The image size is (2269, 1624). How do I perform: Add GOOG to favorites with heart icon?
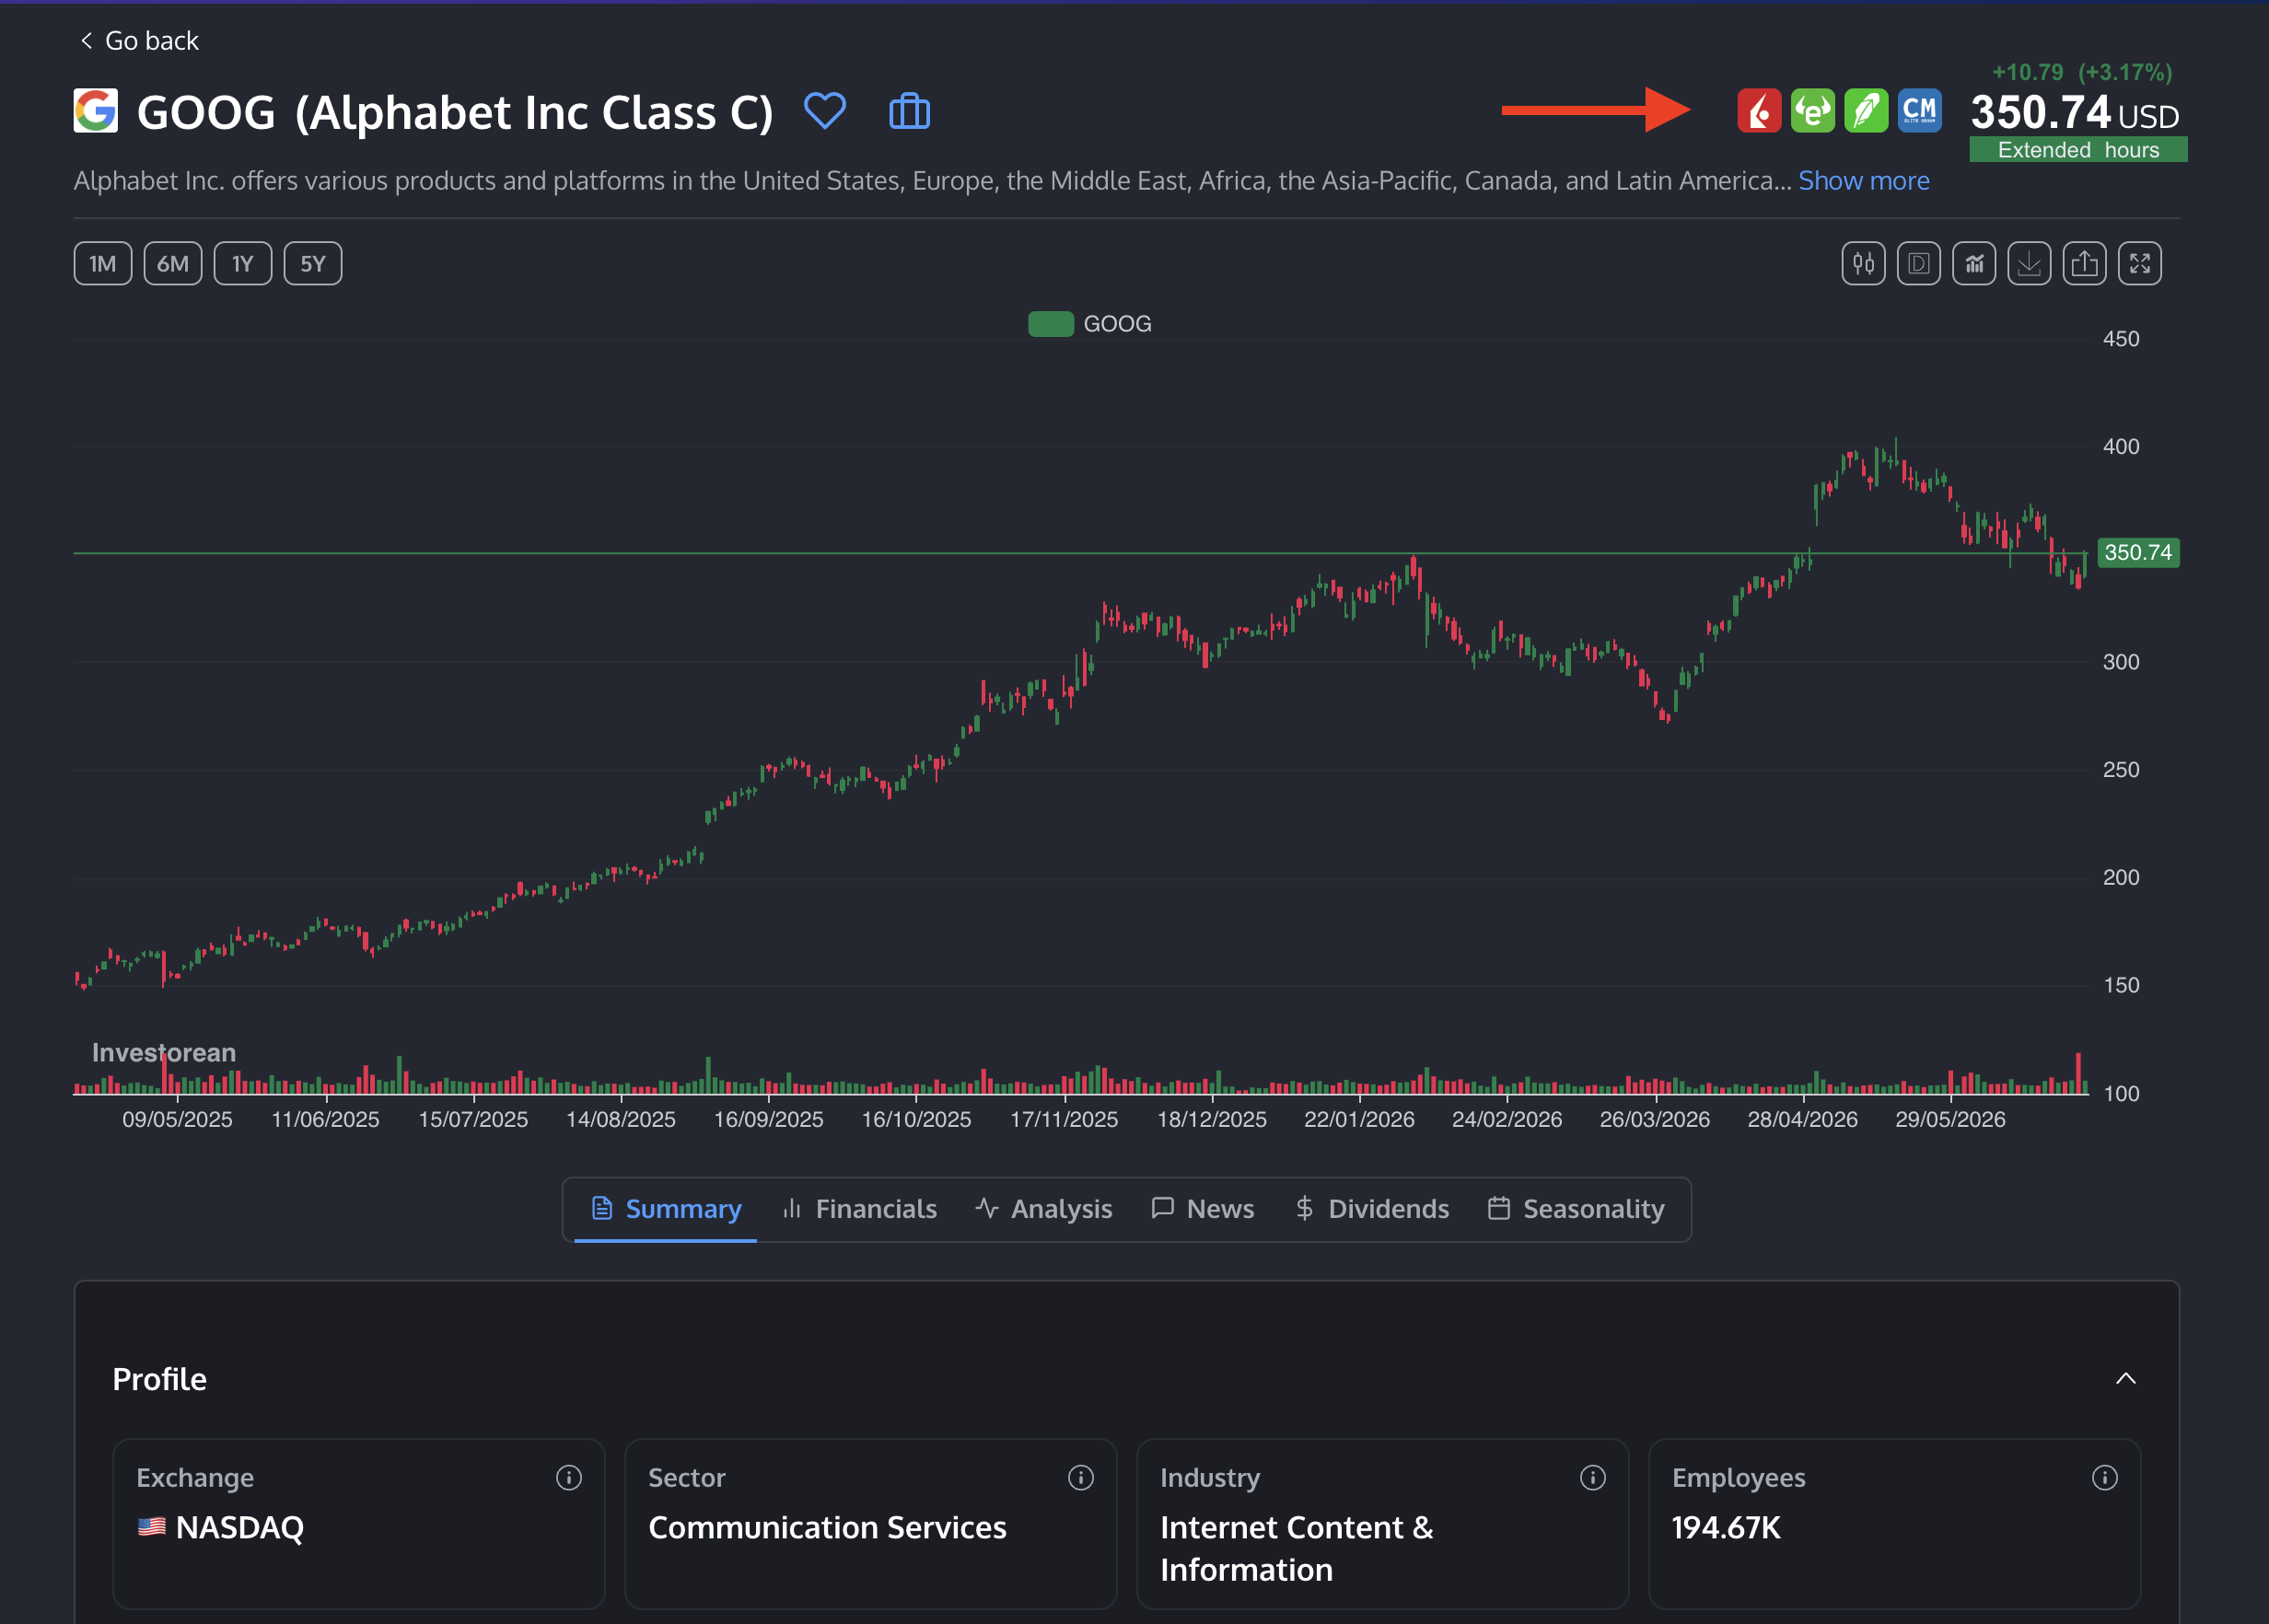(x=825, y=111)
